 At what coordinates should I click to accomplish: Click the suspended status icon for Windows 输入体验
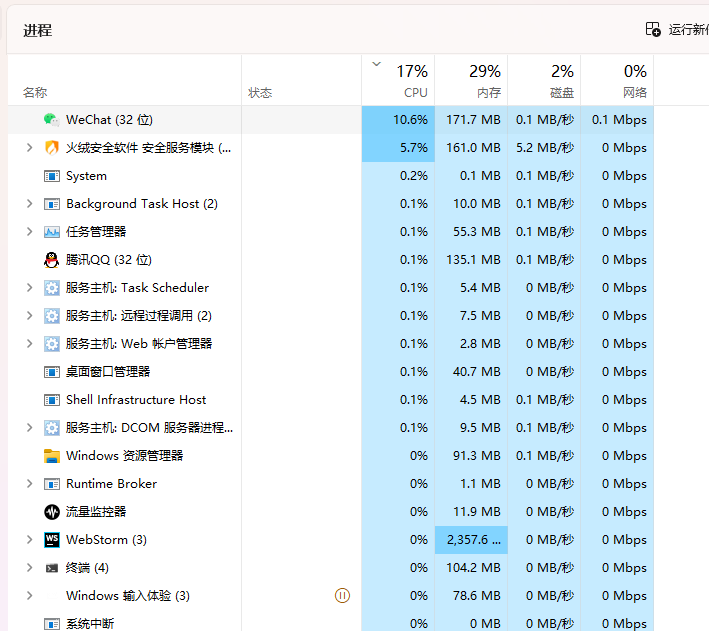(342, 596)
